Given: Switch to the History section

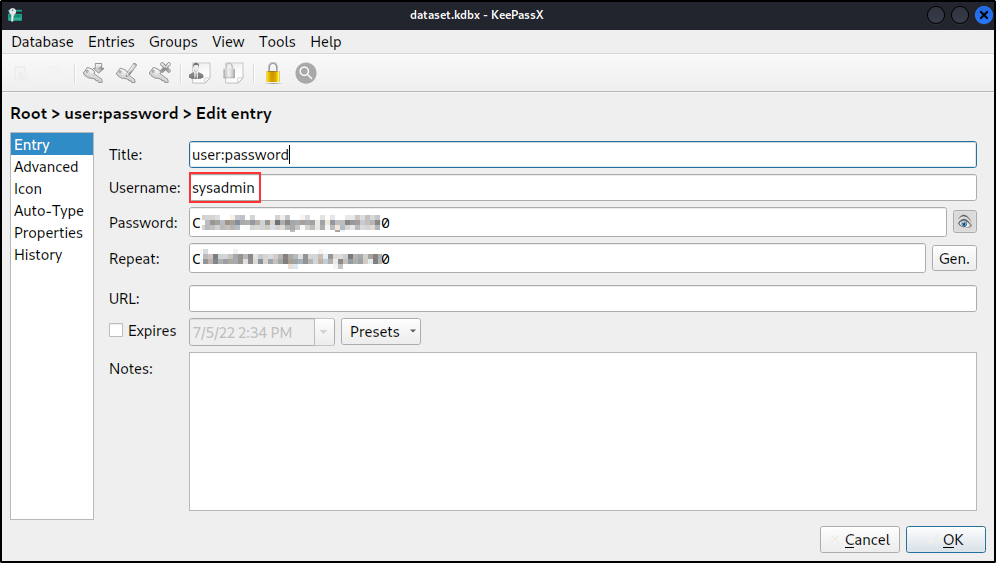Looking at the screenshot, I should click(52, 254).
